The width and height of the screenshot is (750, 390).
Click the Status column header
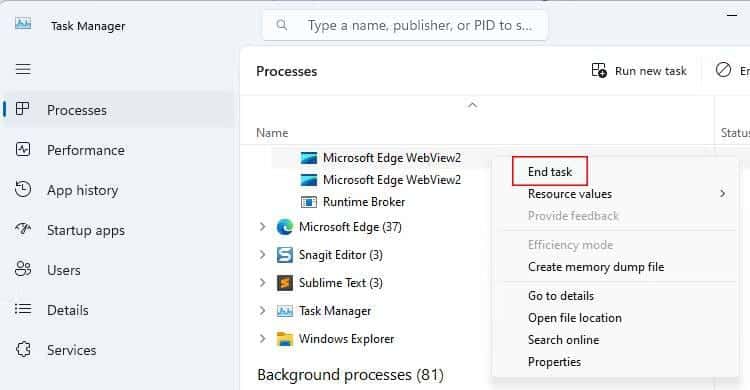(x=735, y=133)
